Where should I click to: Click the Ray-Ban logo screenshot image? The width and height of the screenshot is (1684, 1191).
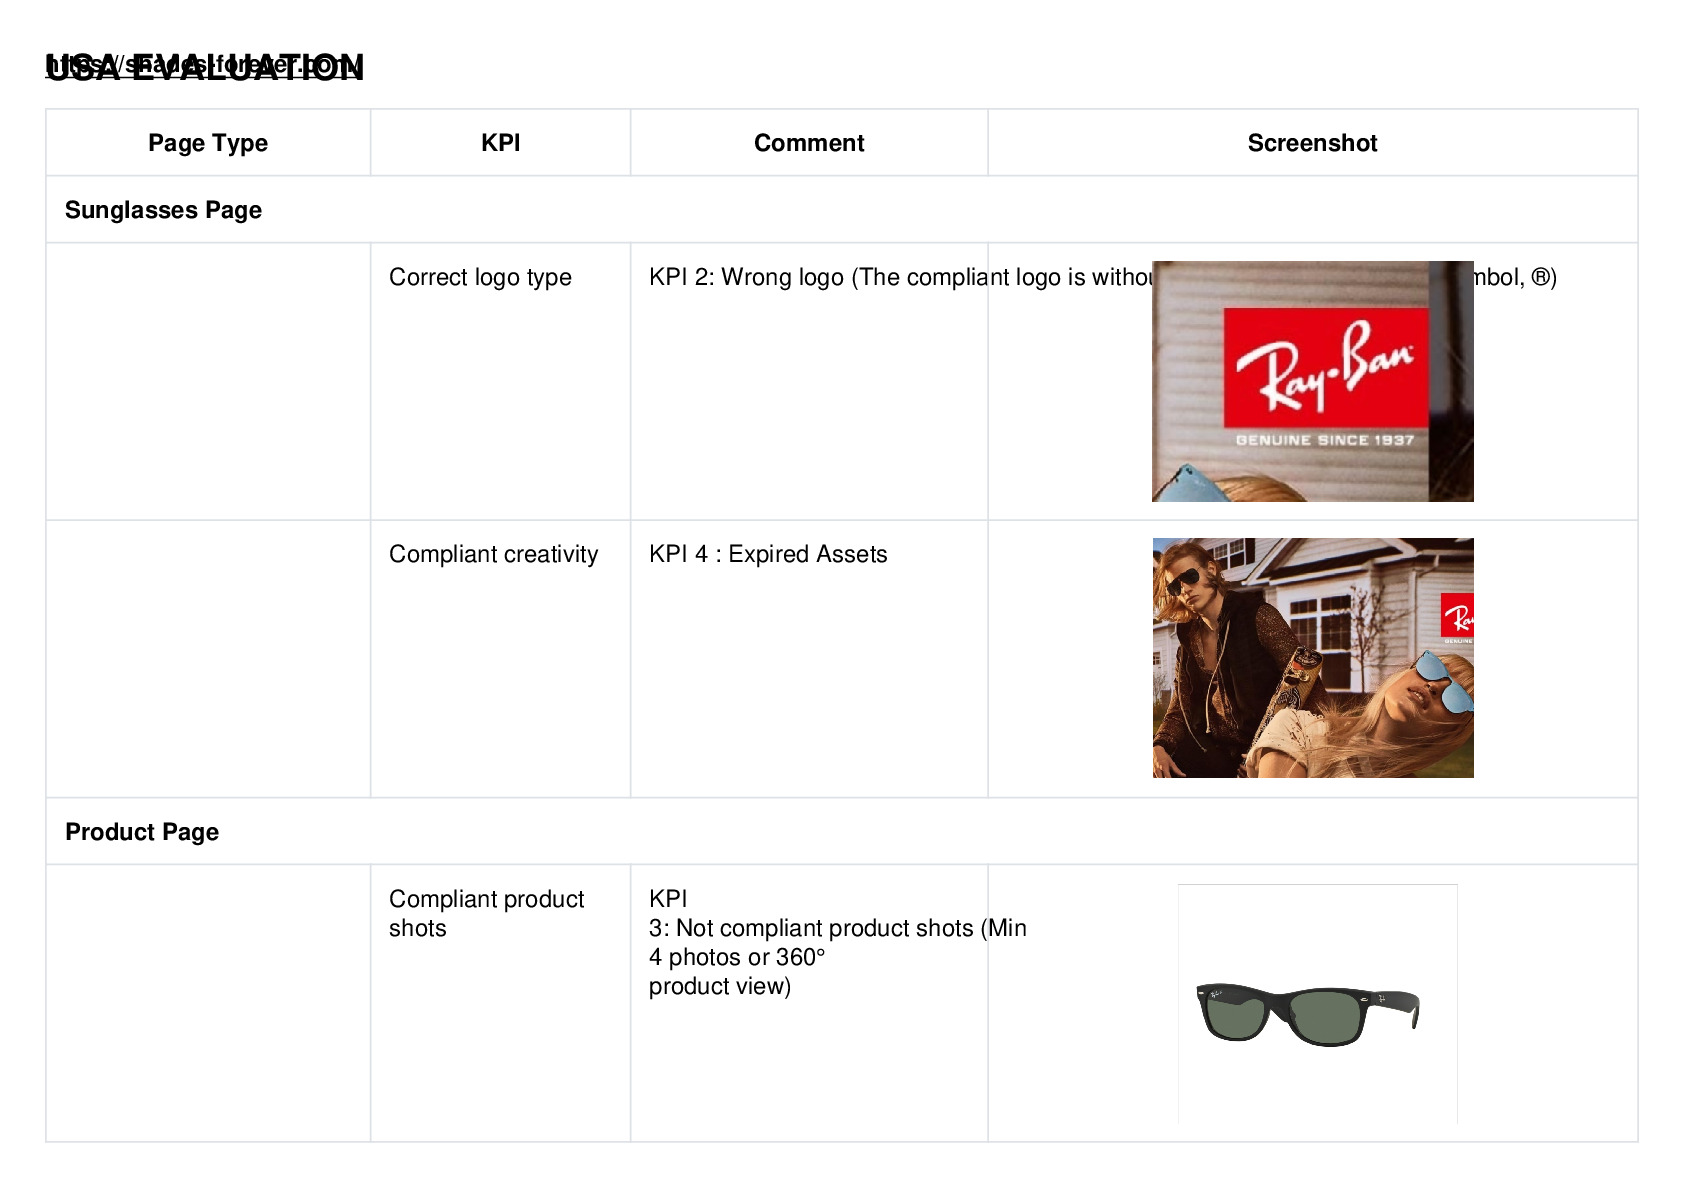click(x=1312, y=381)
